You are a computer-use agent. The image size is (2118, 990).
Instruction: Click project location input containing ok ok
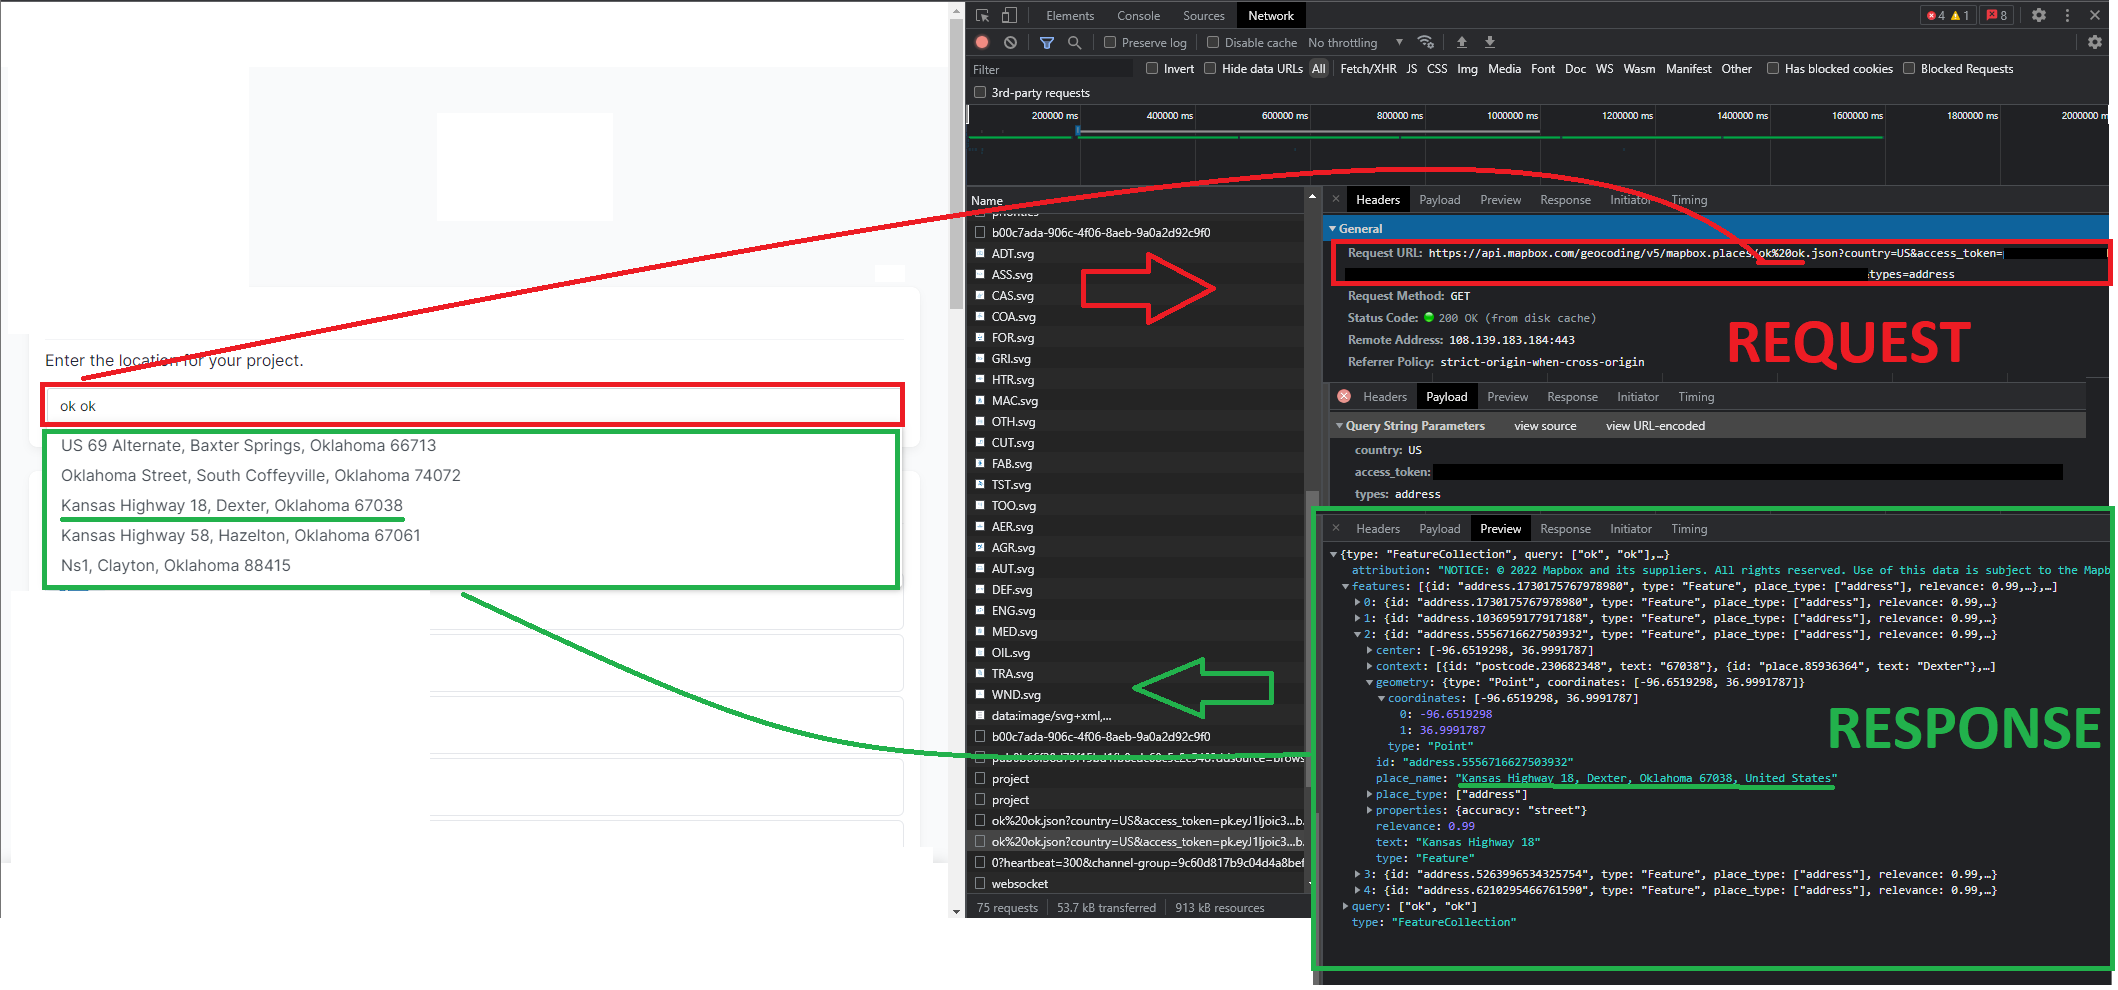pos(473,405)
